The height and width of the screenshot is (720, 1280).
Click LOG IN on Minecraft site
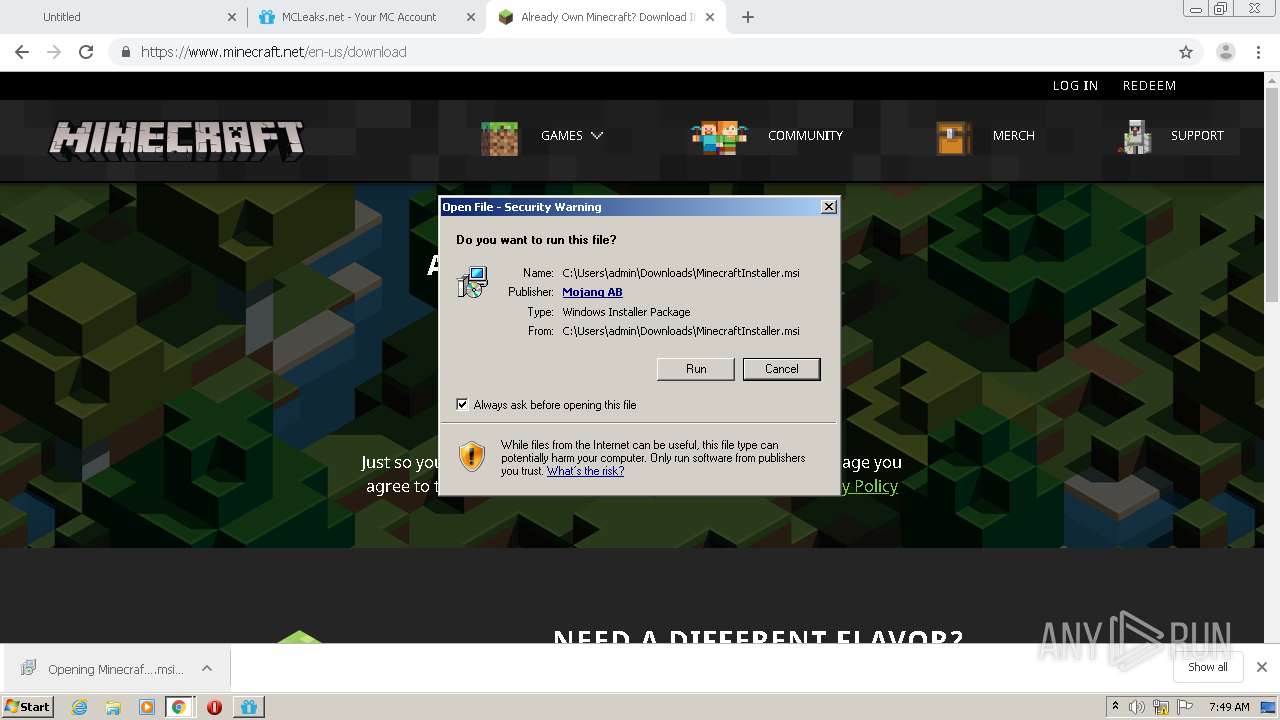coord(1075,85)
